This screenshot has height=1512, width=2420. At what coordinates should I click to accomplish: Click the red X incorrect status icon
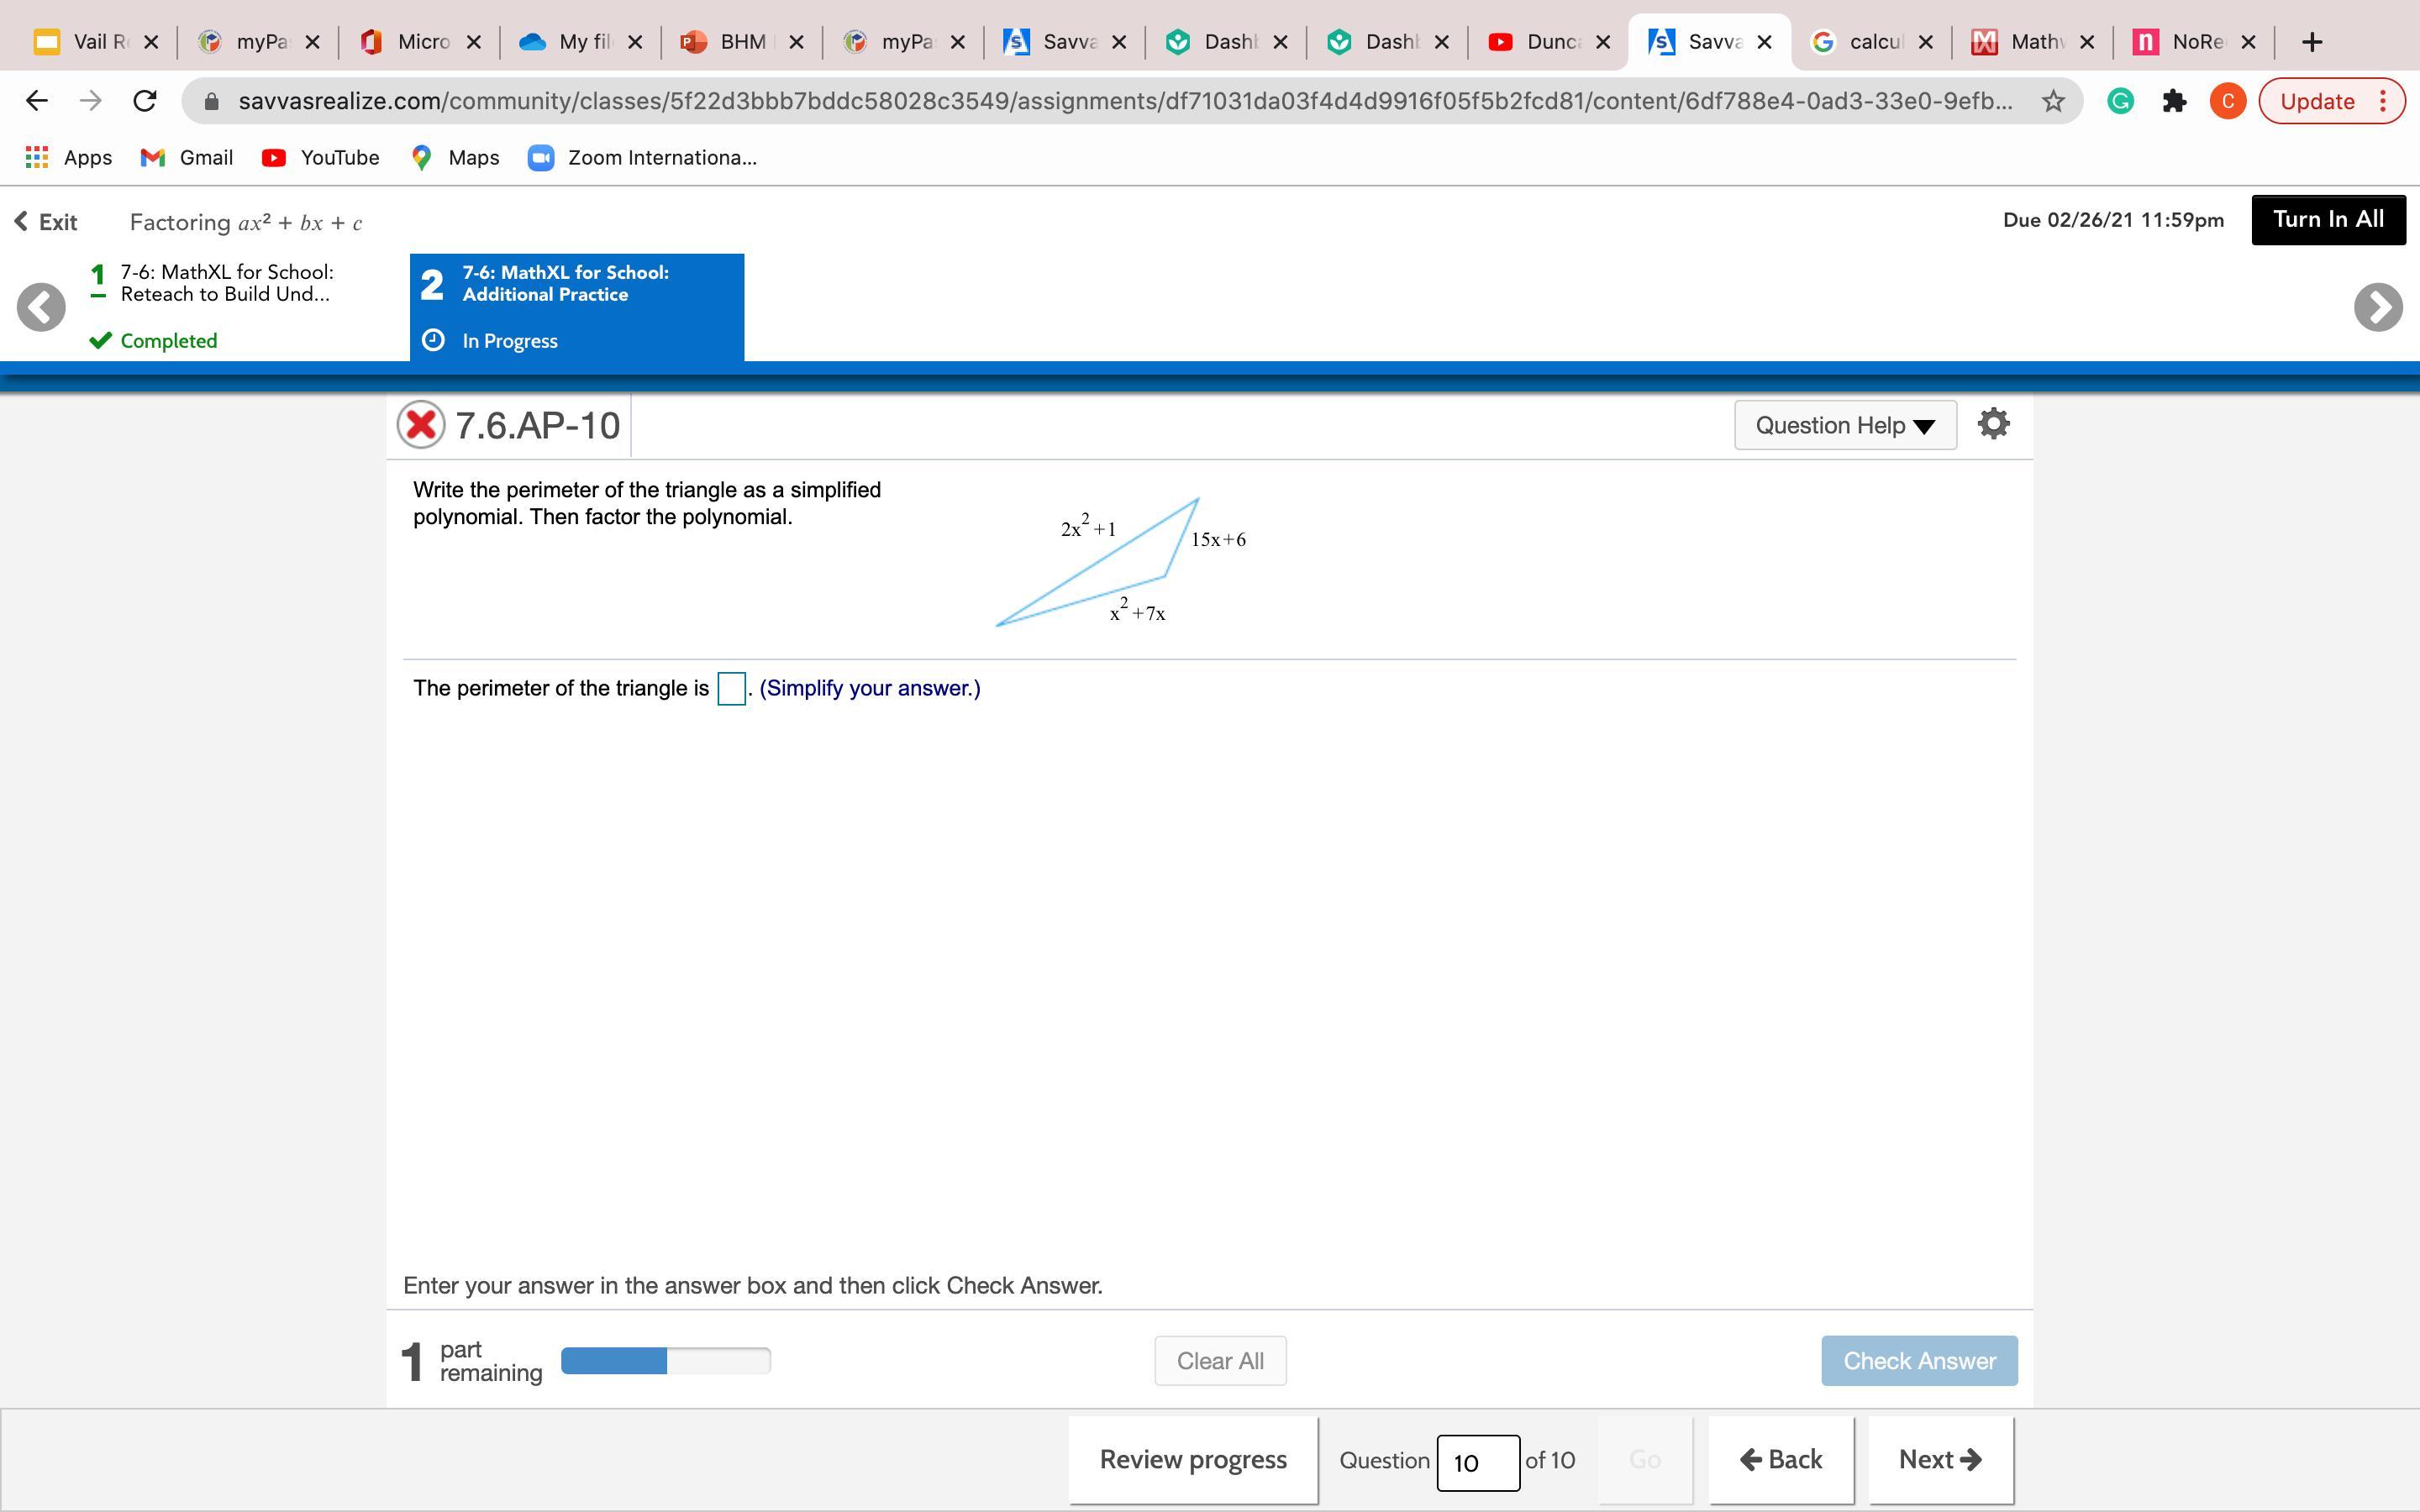tap(421, 425)
